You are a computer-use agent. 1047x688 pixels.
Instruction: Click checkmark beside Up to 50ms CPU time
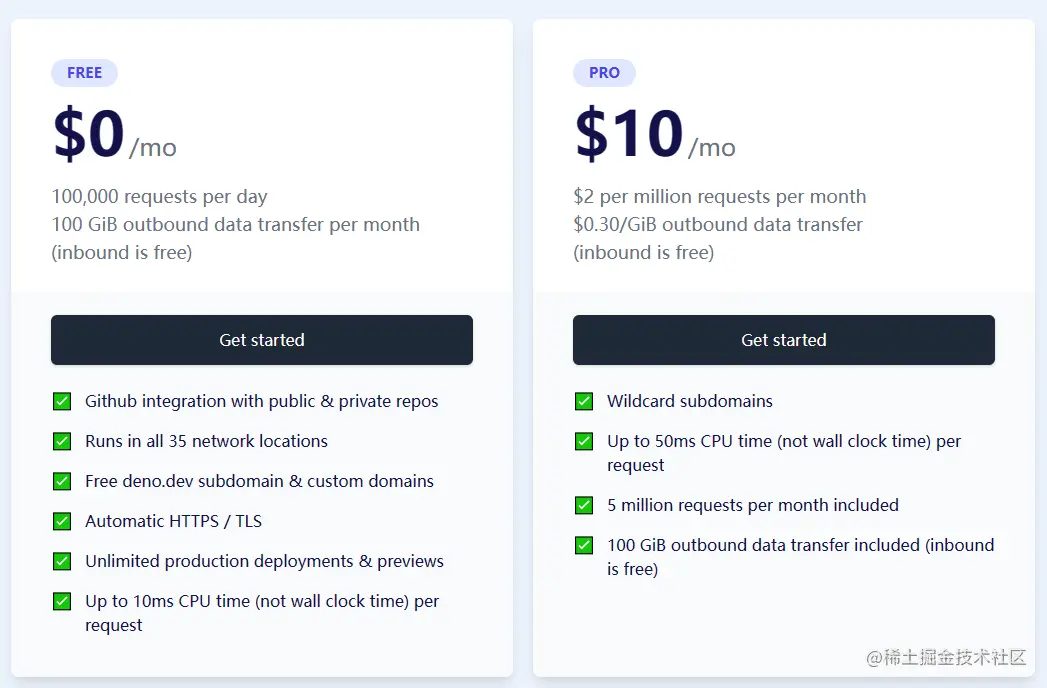click(x=584, y=442)
